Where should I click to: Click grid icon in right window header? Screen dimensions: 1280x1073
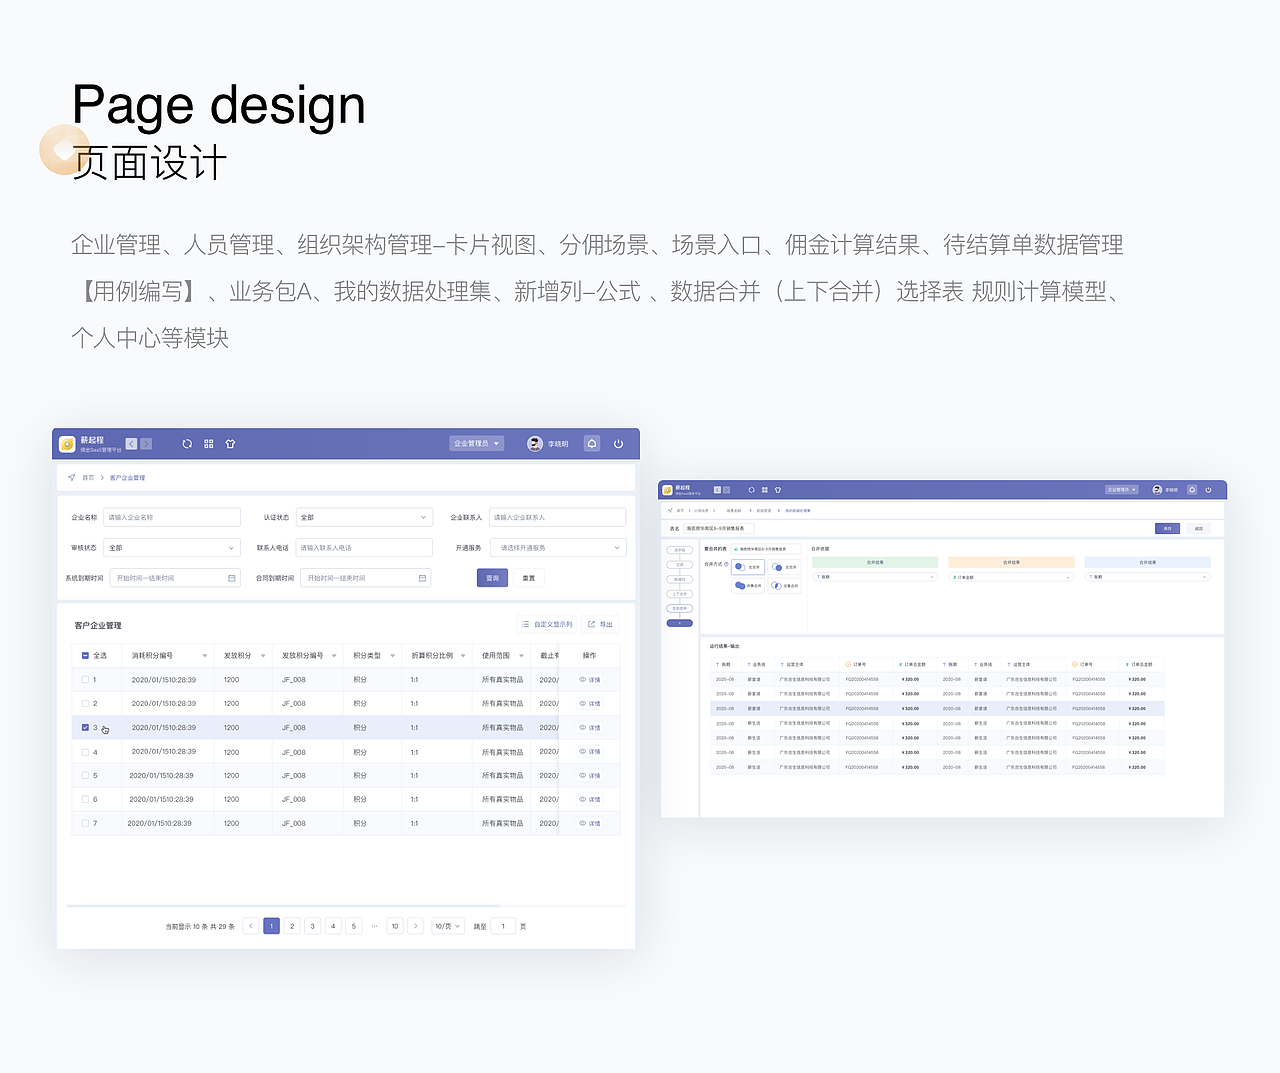pyautogui.click(x=765, y=490)
